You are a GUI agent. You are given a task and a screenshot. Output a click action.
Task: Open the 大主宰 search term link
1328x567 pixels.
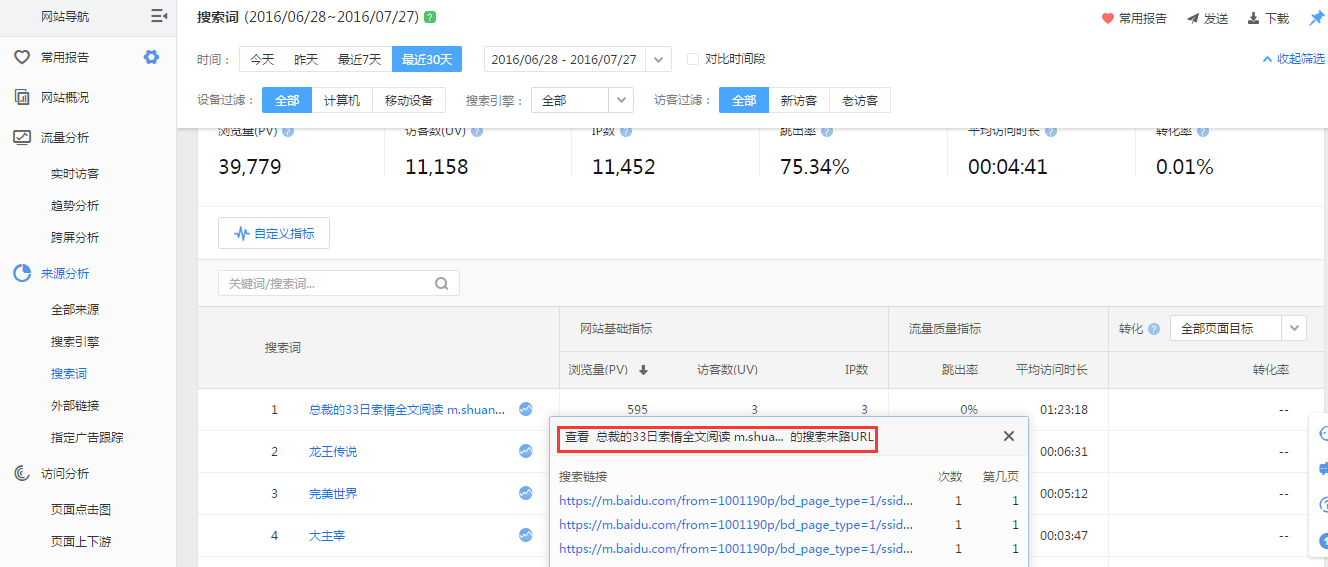click(327, 535)
